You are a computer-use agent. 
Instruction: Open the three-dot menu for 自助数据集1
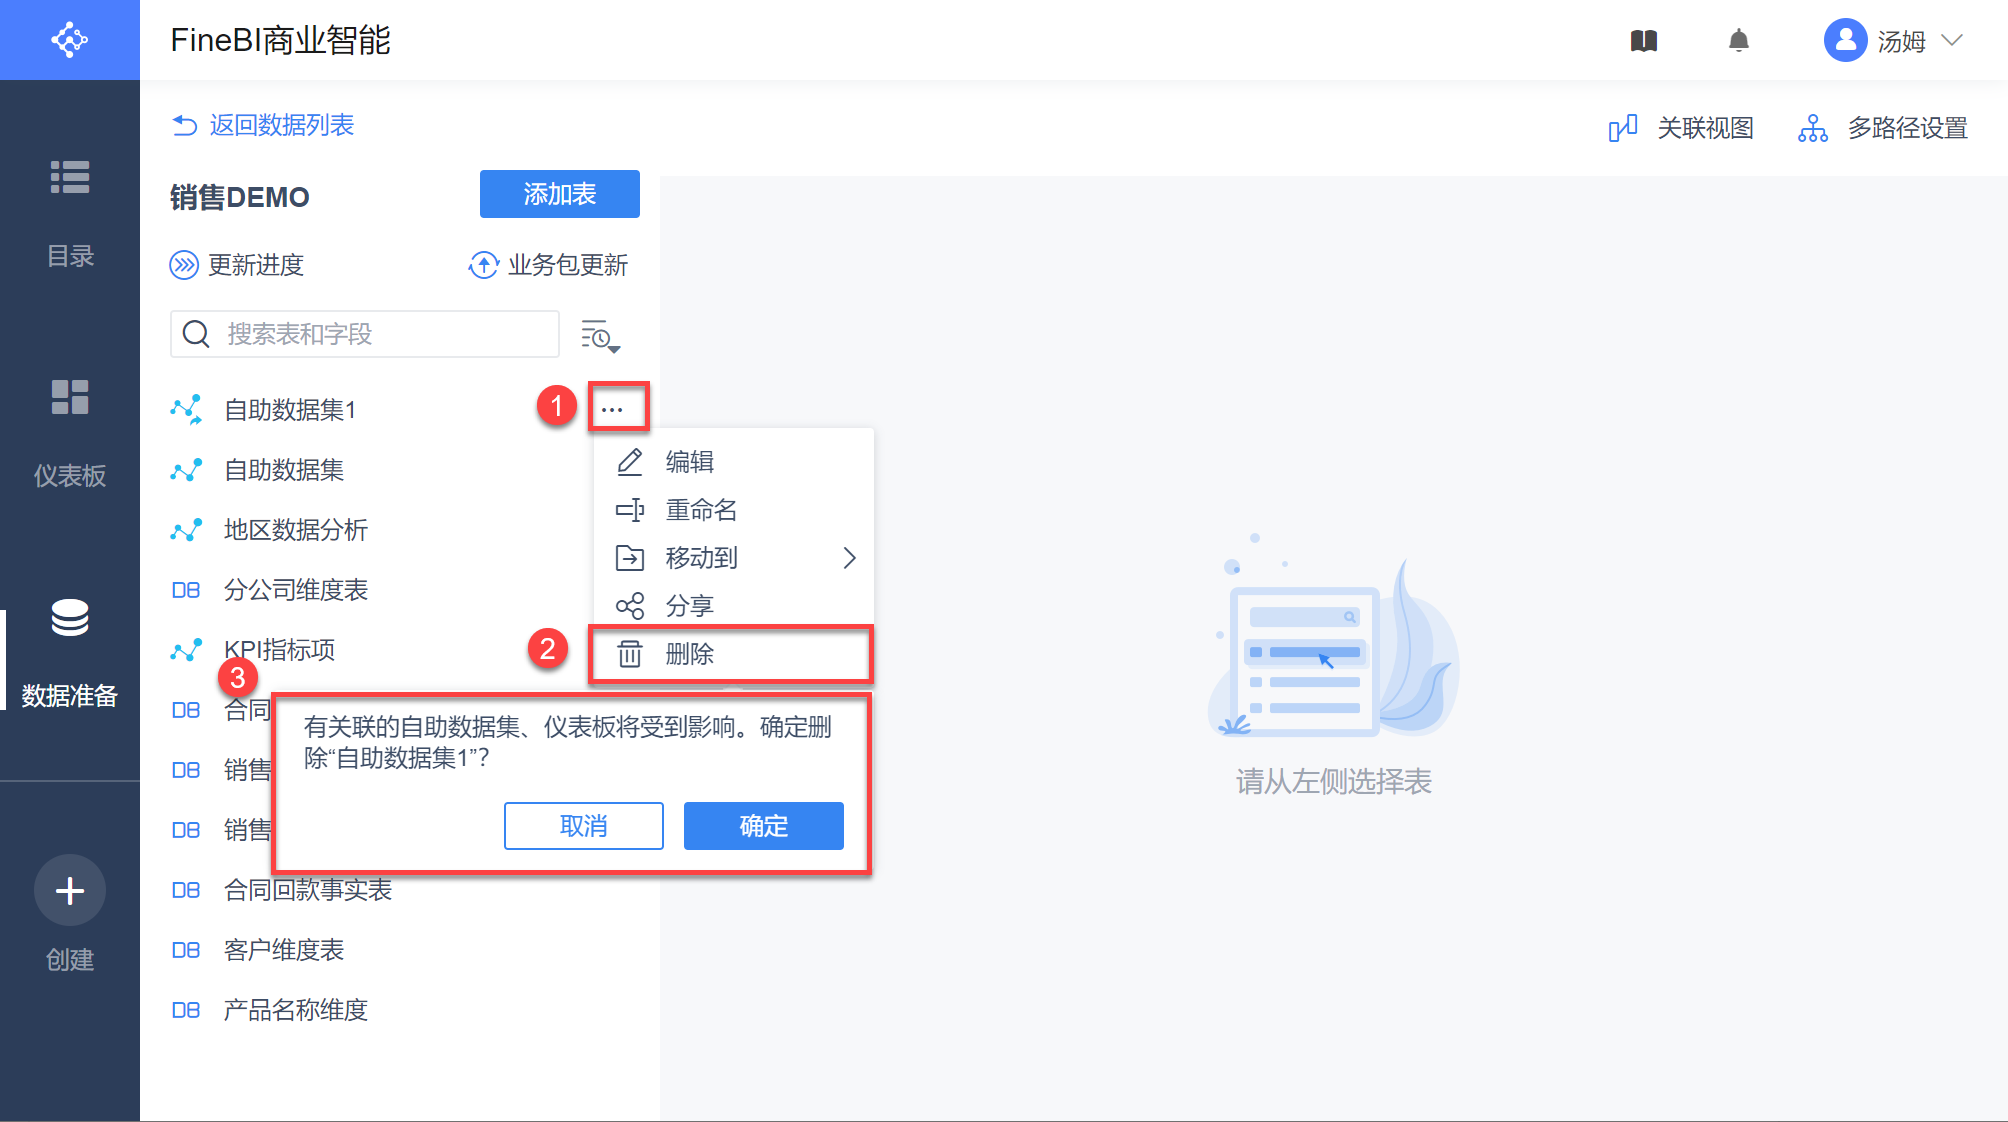(x=612, y=408)
